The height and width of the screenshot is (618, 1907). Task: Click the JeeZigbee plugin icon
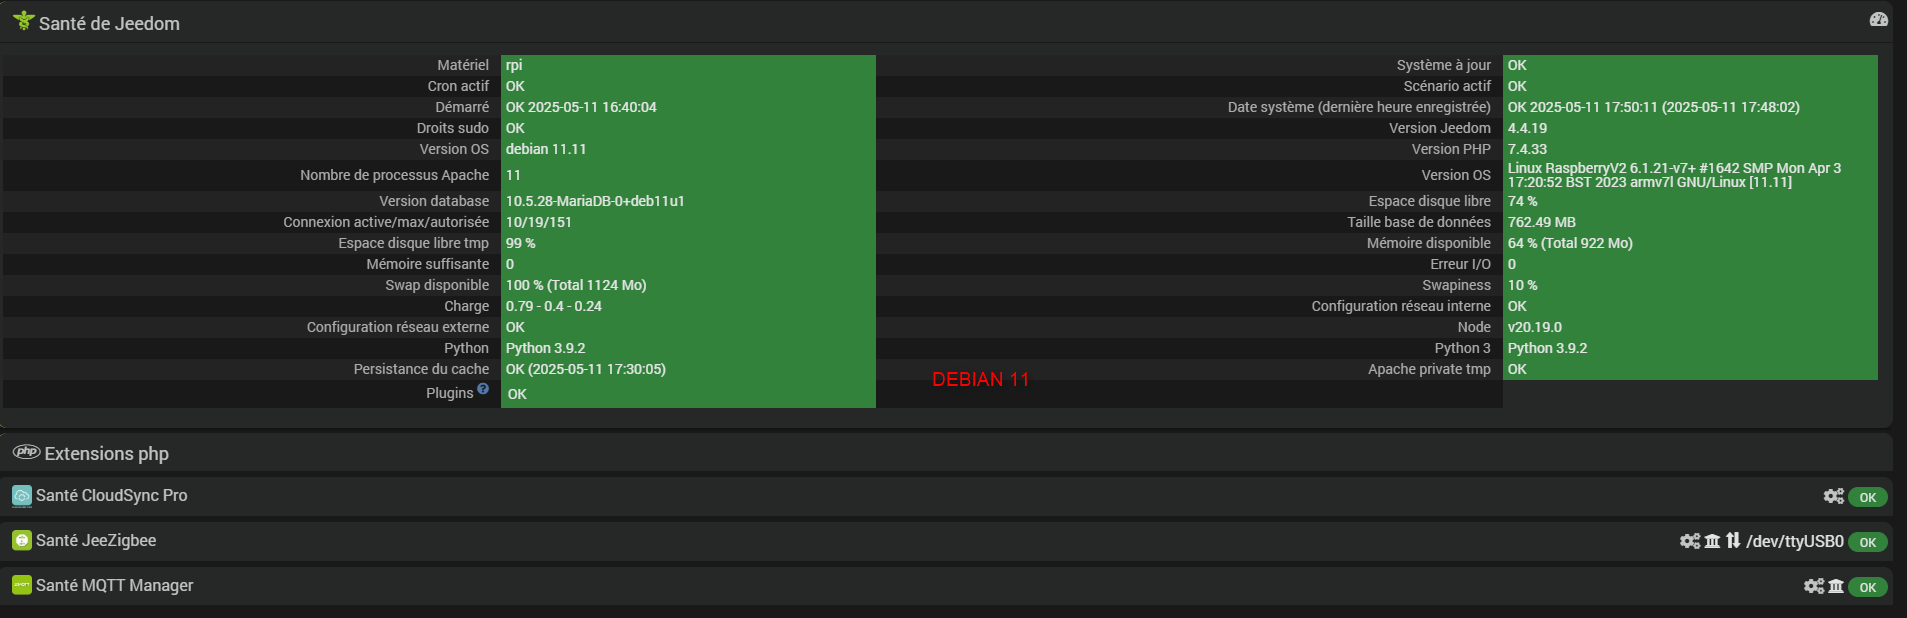(22, 541)
